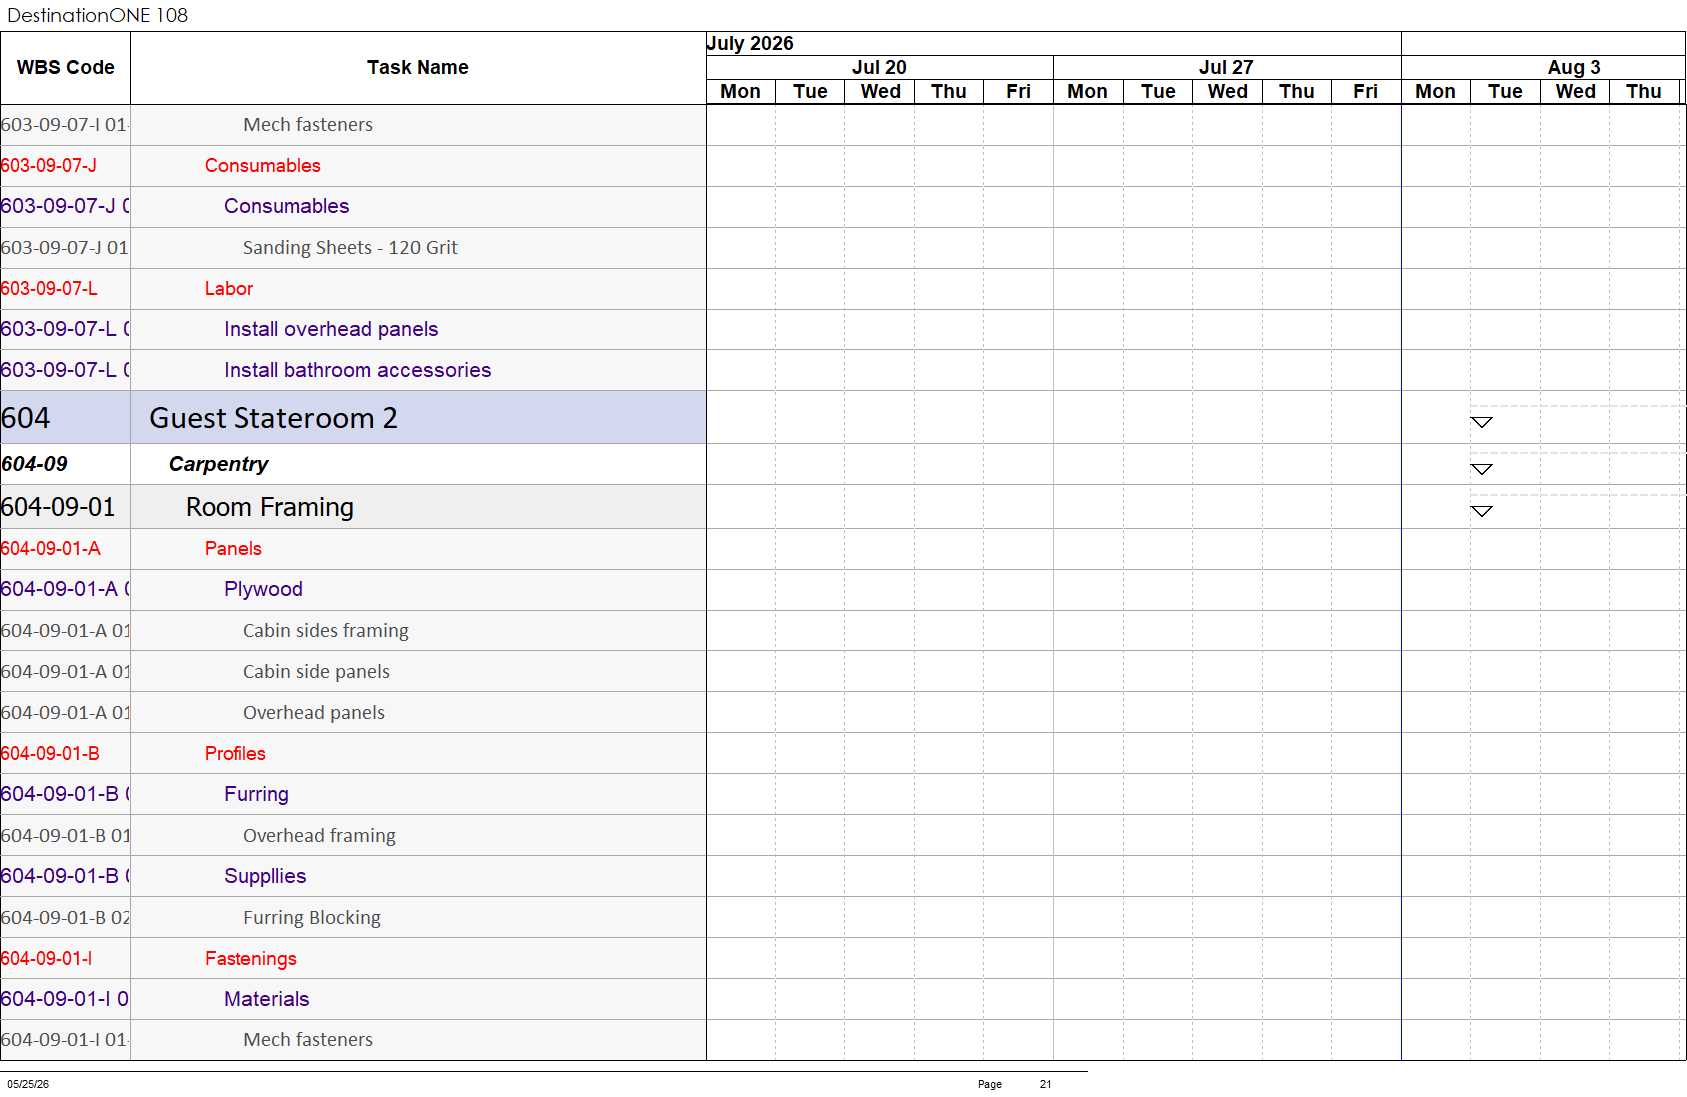
Task: Select the Cabin side panels task
Action: click(x=418, y=671)
